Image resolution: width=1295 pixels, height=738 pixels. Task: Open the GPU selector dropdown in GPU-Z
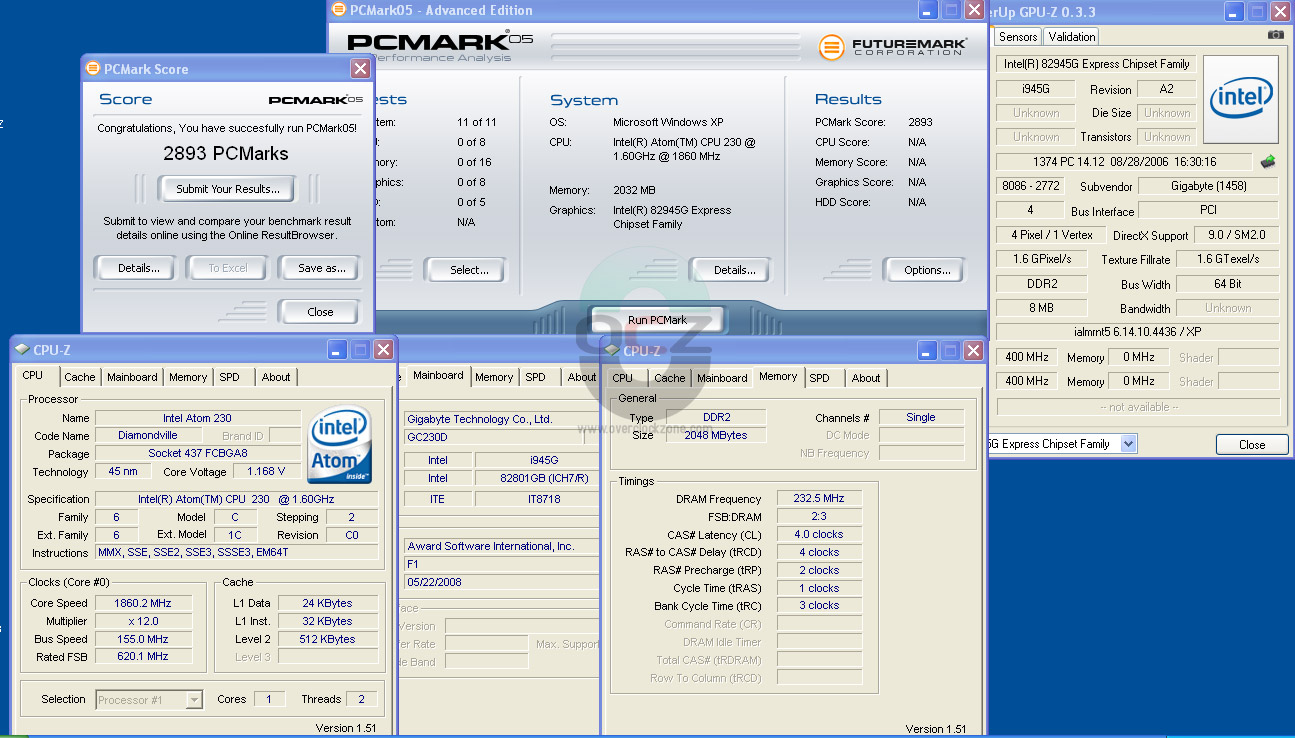point(1128,444)
